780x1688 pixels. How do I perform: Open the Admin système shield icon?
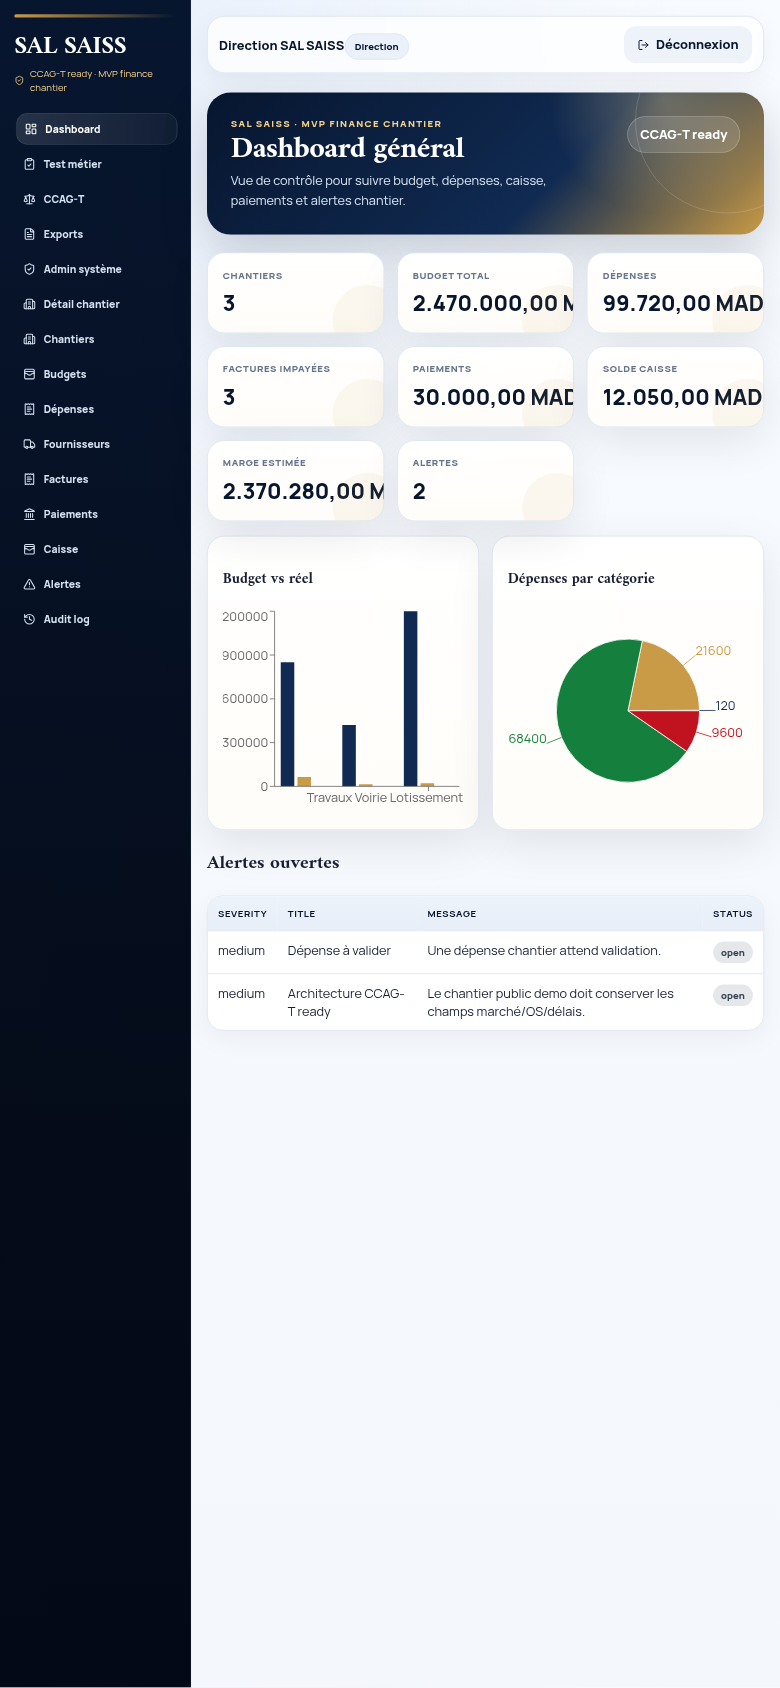tap(30, 269)
